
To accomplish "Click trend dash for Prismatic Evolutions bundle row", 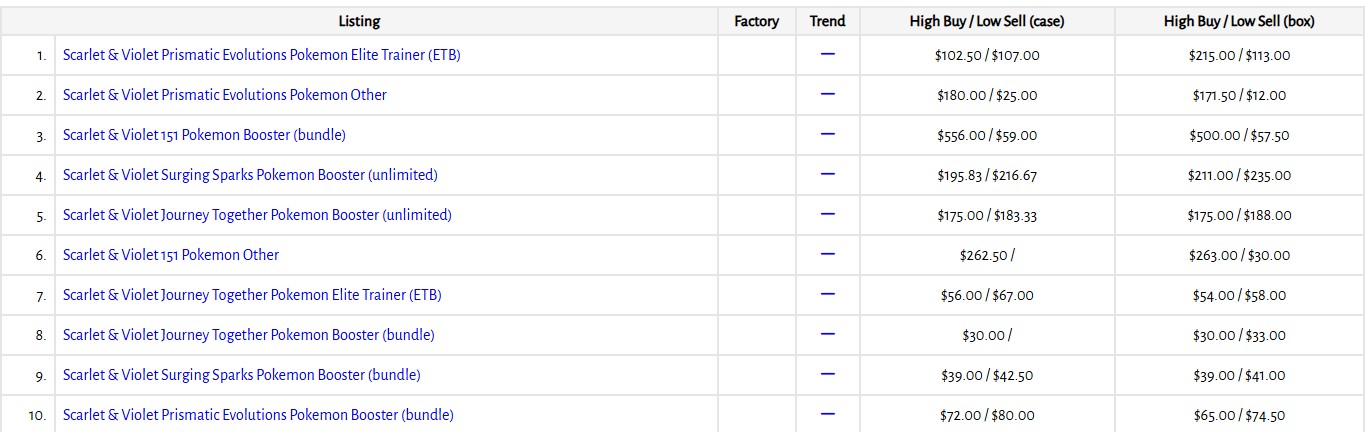I will [x=827, y=414].
